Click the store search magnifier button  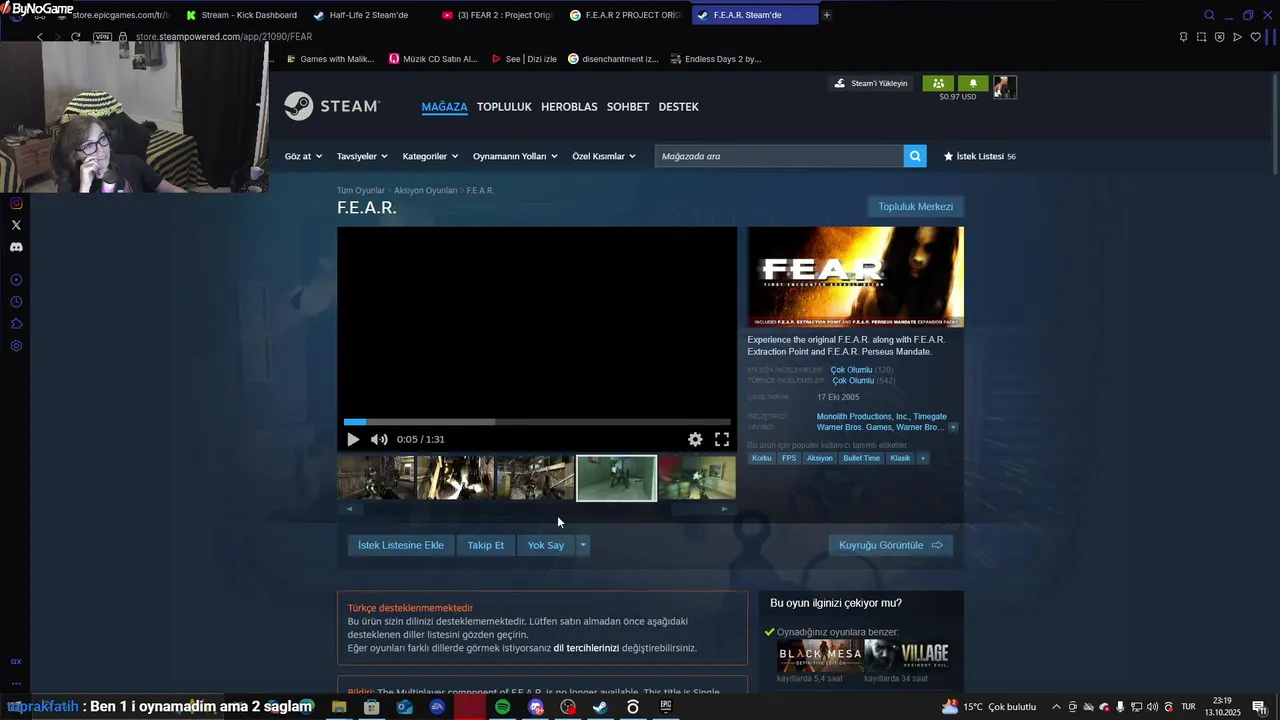tap(915, 156)
